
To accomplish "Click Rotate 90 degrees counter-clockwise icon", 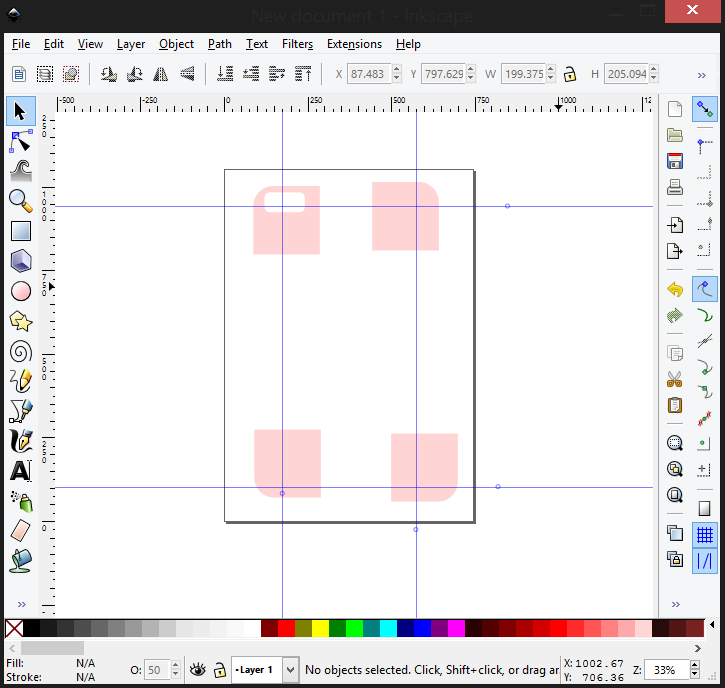I will click(x=109, y=74).
